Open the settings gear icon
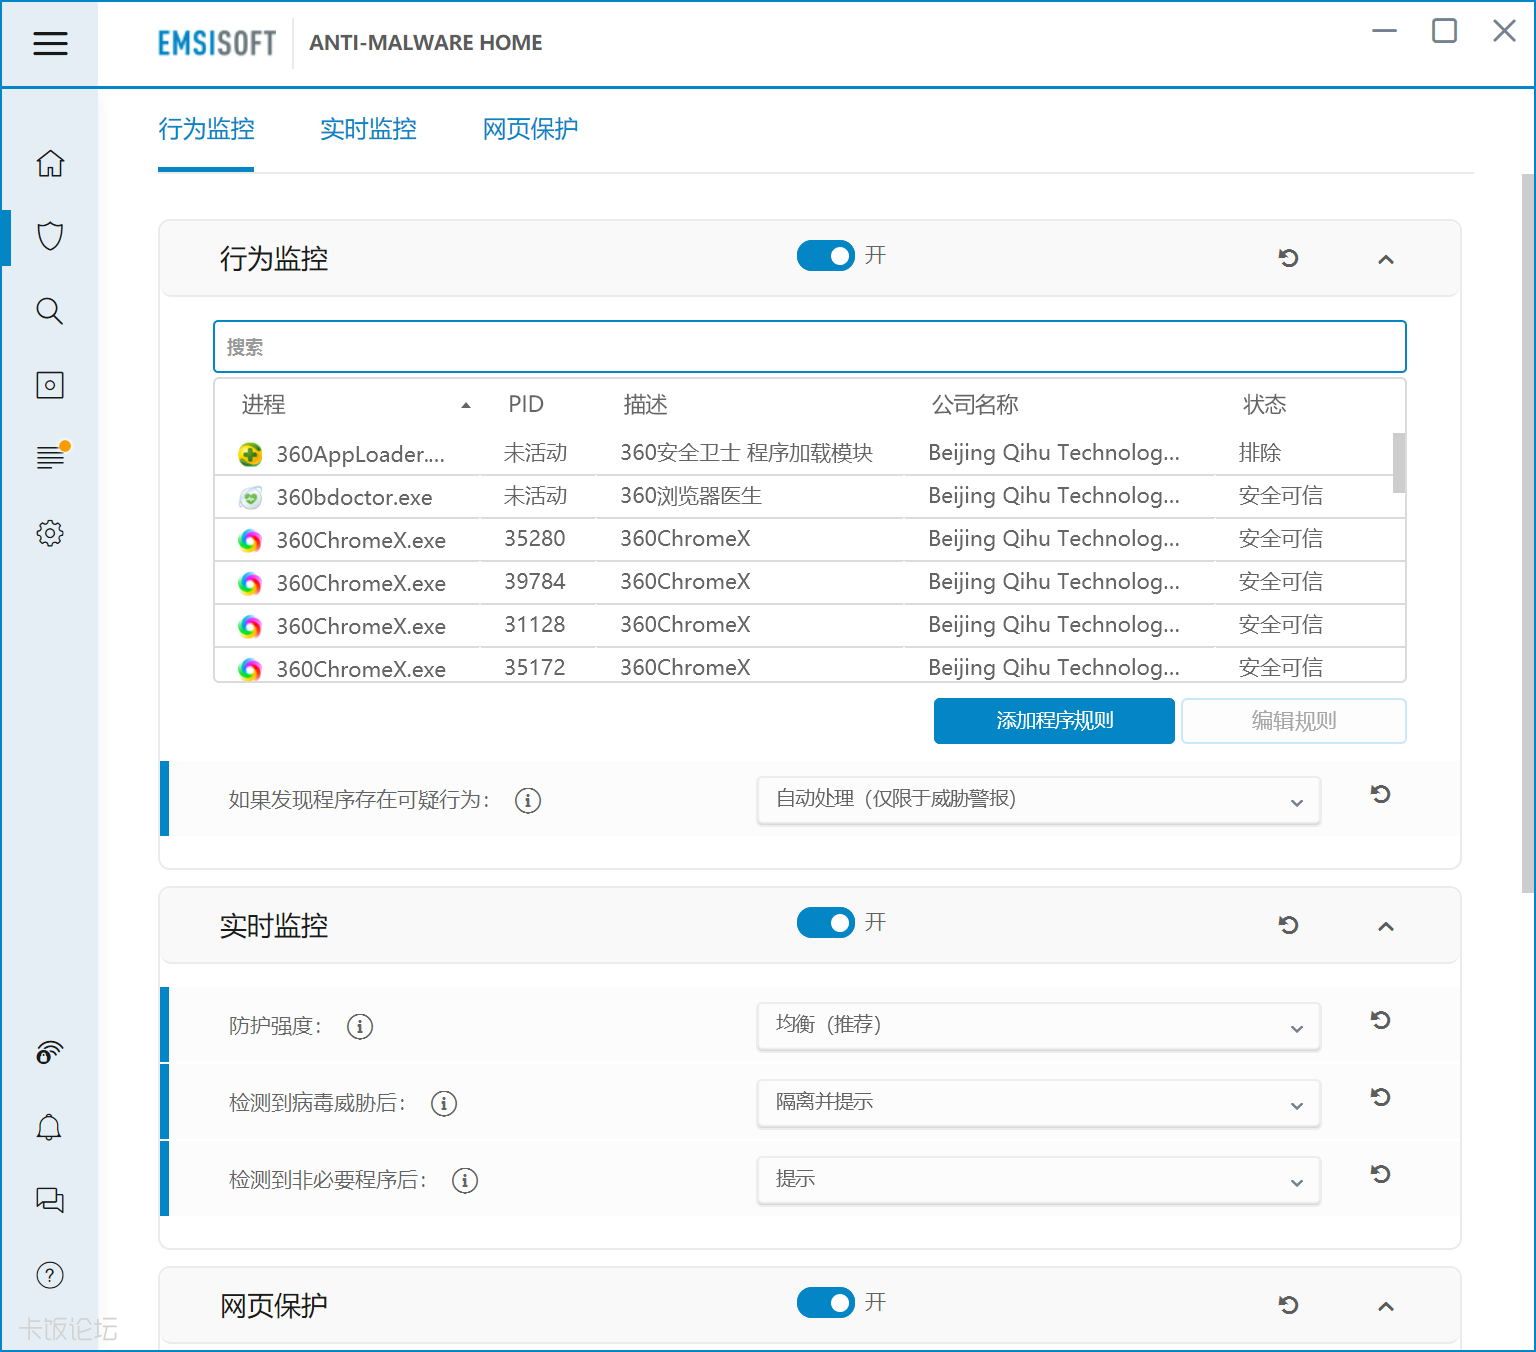 tap(50, 533)
